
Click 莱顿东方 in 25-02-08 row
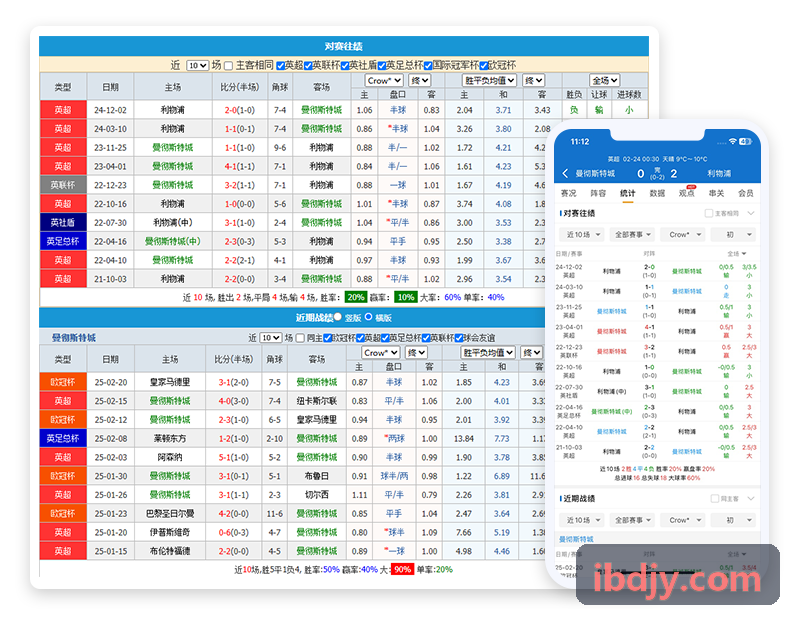[170, 439]
